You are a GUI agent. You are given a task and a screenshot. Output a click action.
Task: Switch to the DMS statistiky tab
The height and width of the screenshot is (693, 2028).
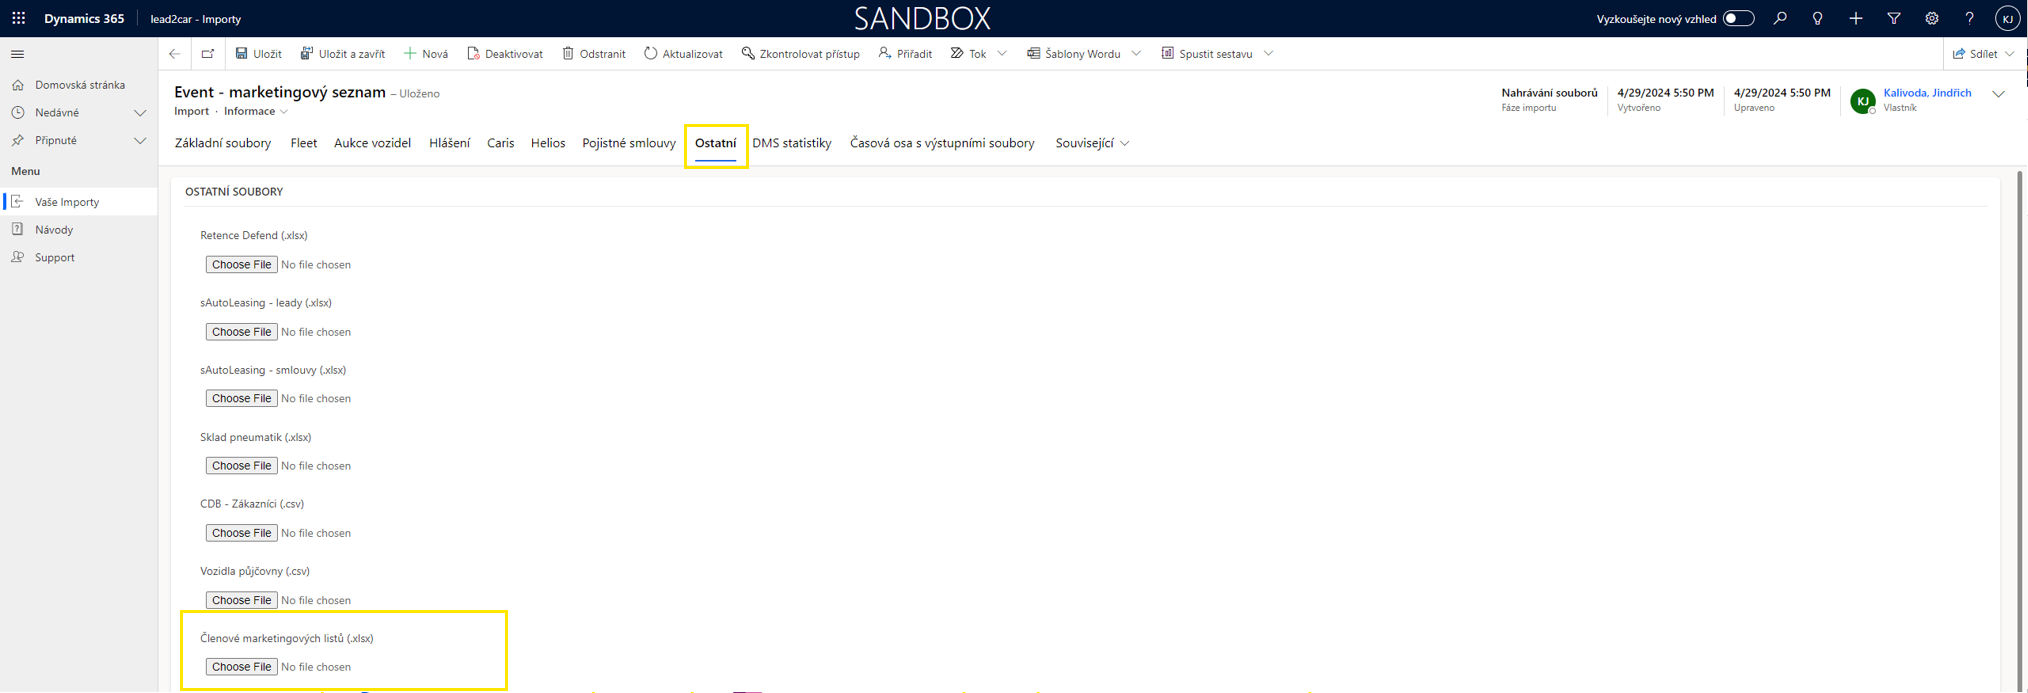tap(791, 143)
